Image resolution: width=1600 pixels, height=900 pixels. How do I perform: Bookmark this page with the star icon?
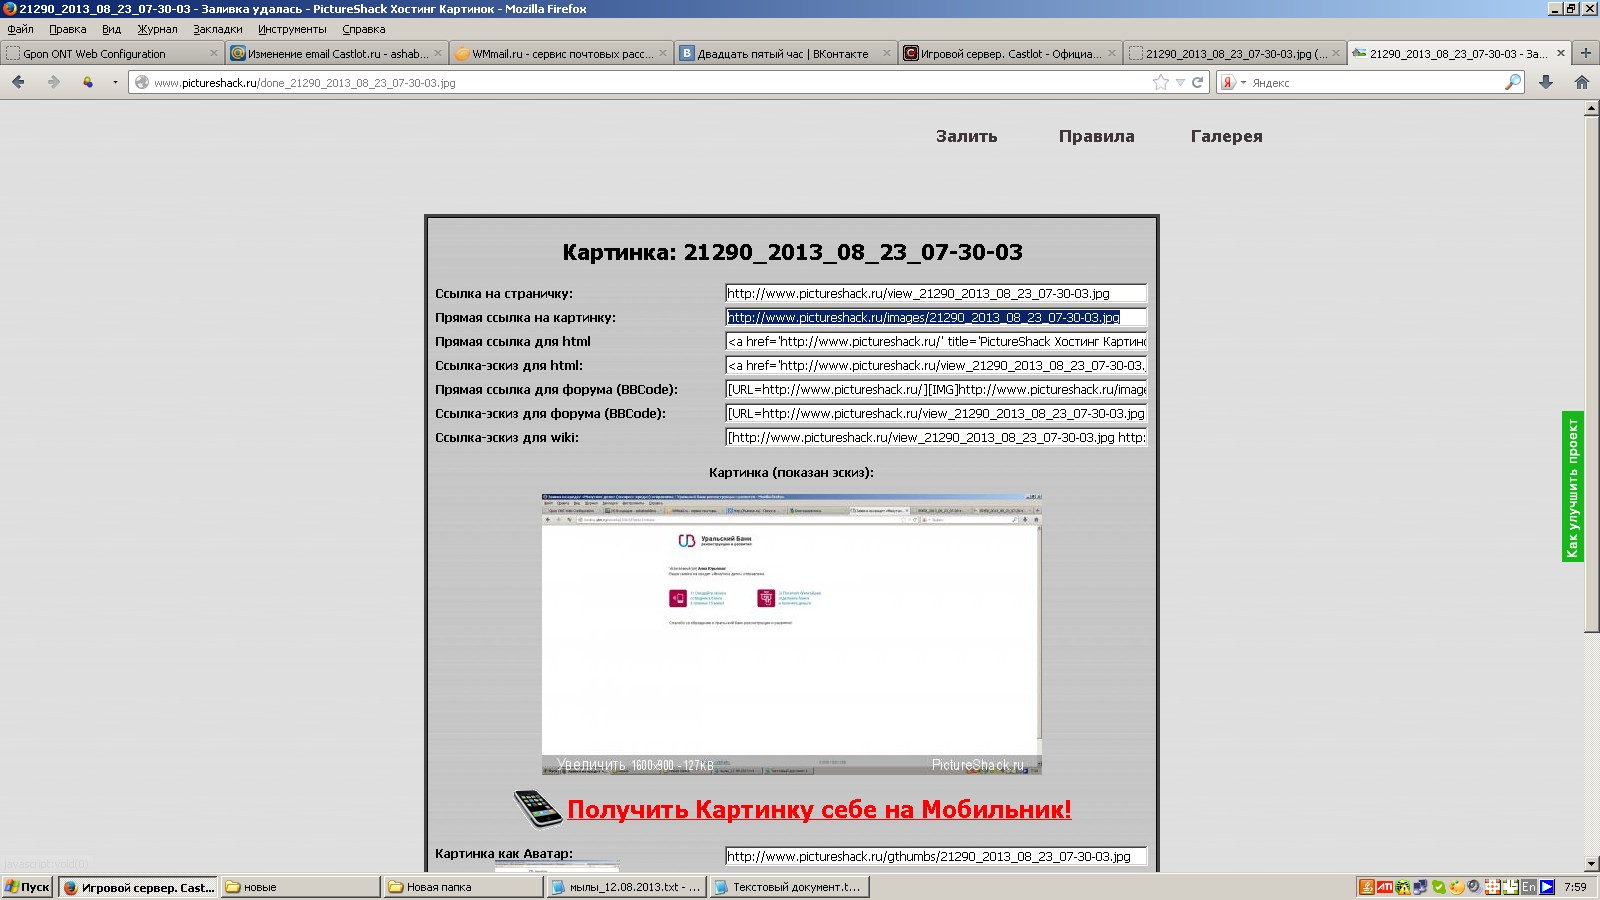[1161, 82]
